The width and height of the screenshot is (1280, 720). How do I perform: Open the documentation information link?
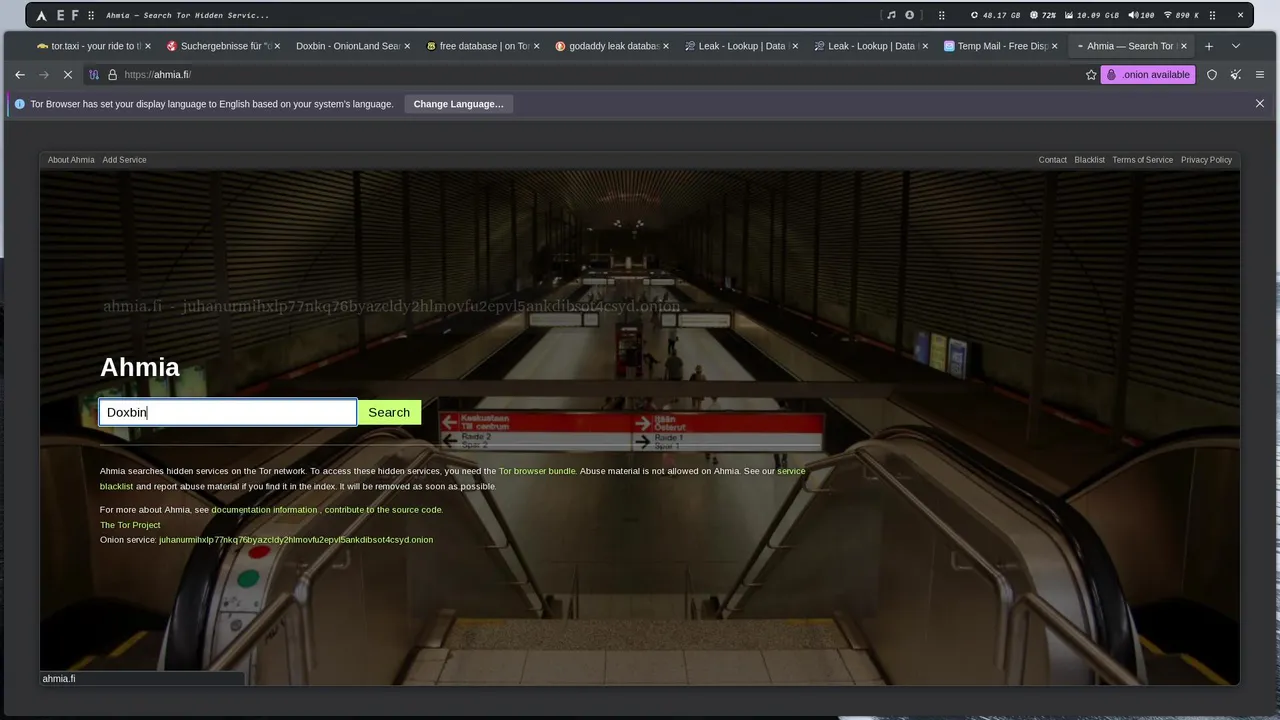point(264,510)
